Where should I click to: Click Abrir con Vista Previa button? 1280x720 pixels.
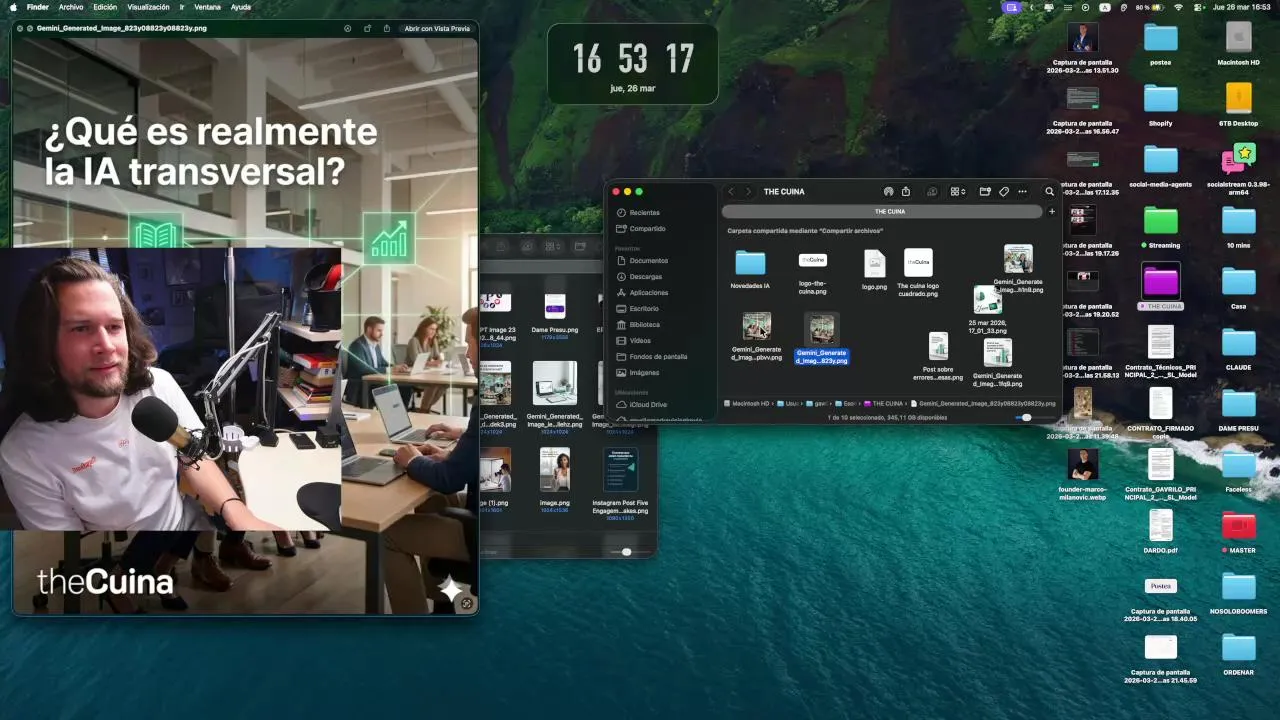[437, 29]
